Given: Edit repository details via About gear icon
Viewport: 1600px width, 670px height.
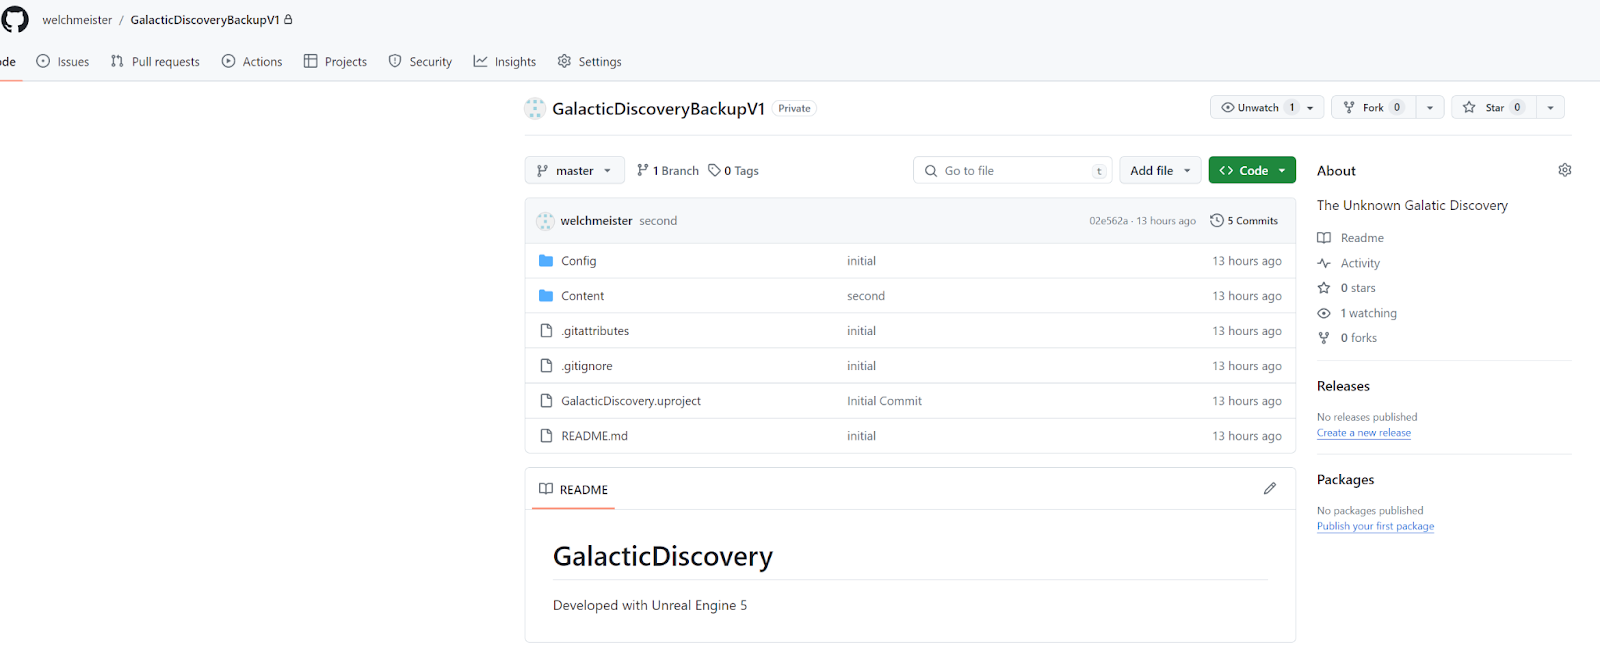Looking at the screenshot, I should click(x=1565, y=170).
